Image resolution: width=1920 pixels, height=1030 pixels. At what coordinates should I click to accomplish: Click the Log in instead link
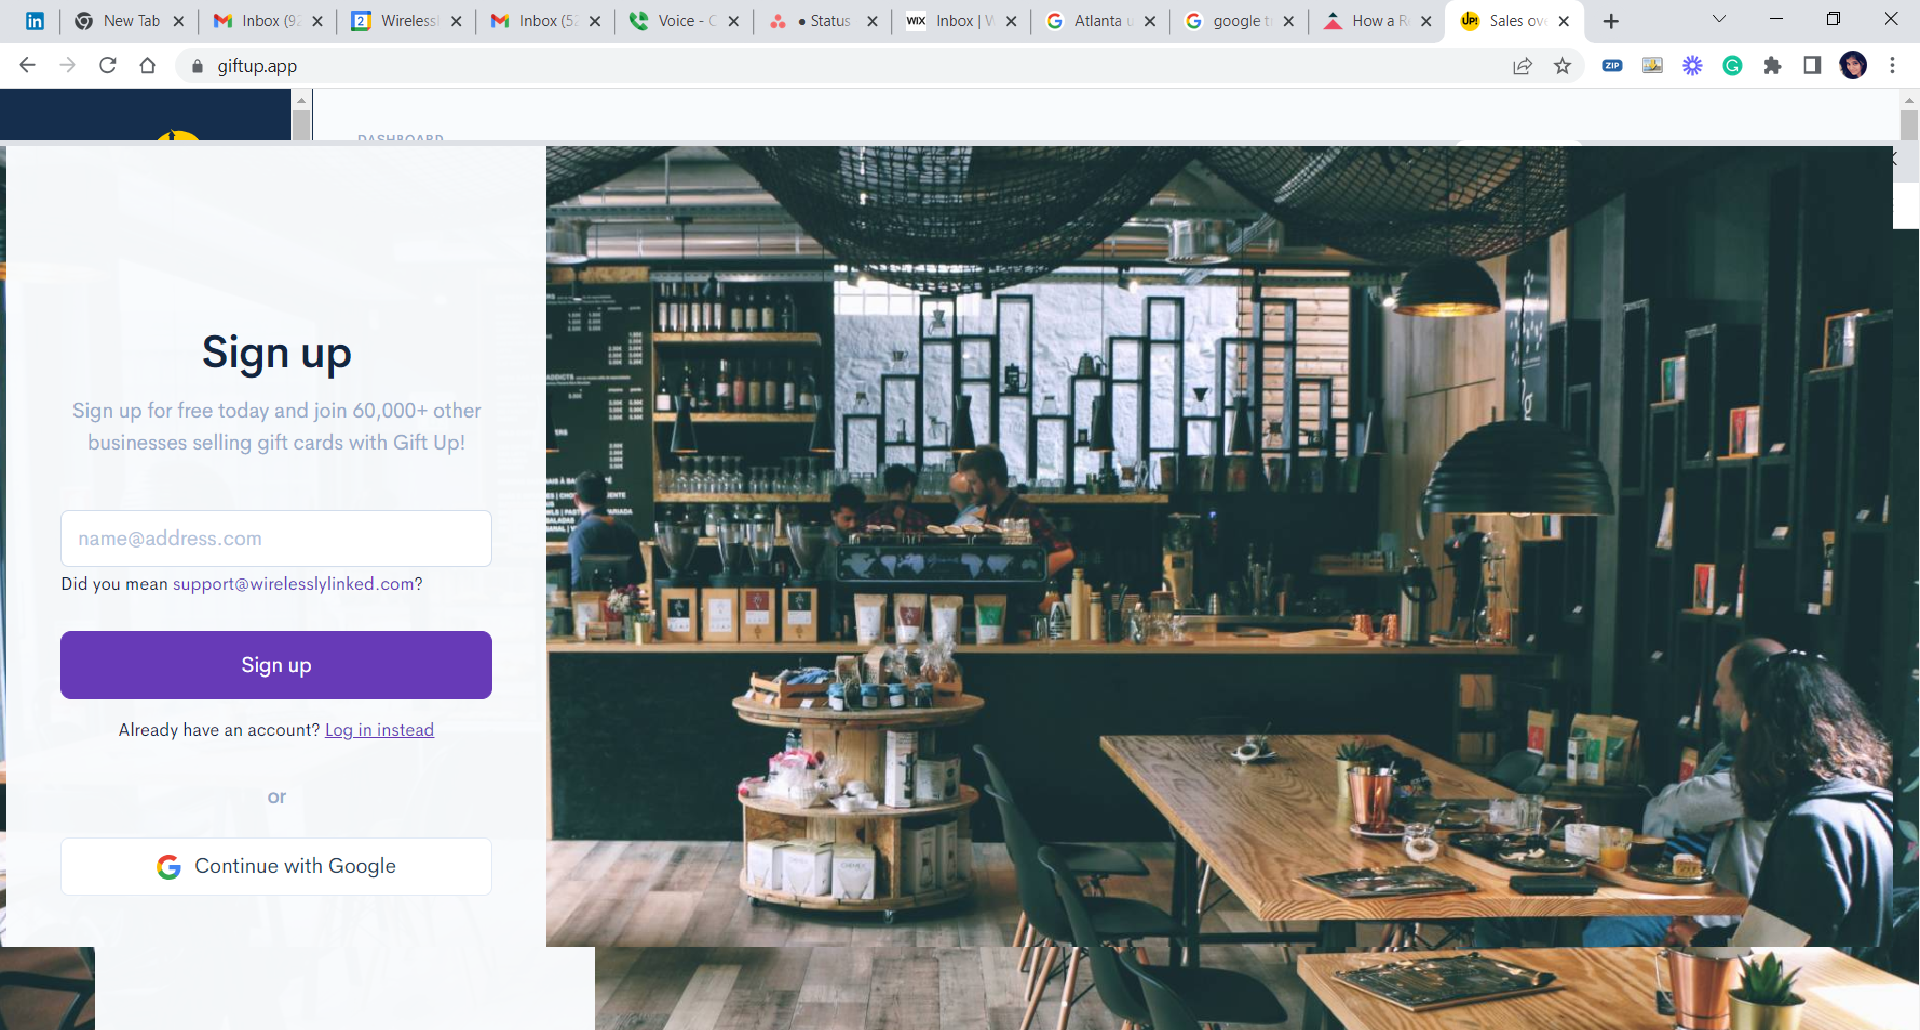pos(379,730)
